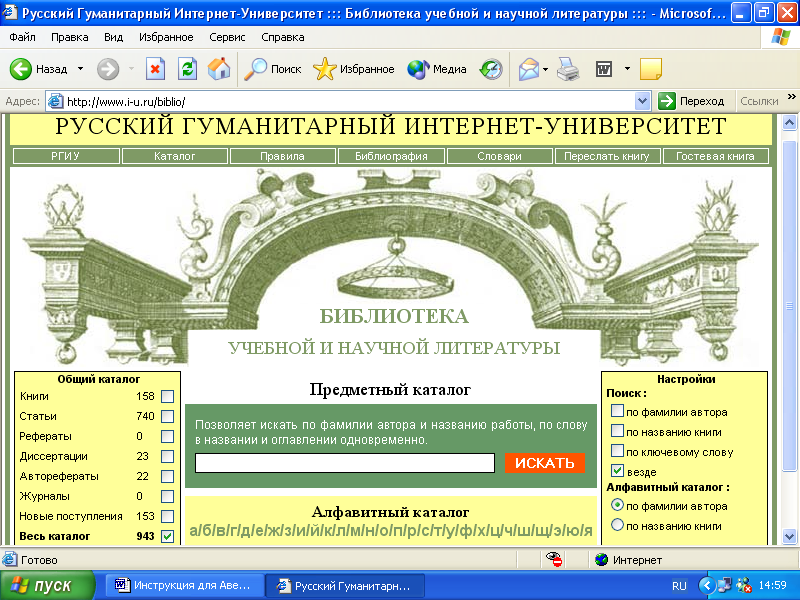Viewport: 800px width, 600px height.
Task: Open the Сервис menu
Action: [227, 37]
